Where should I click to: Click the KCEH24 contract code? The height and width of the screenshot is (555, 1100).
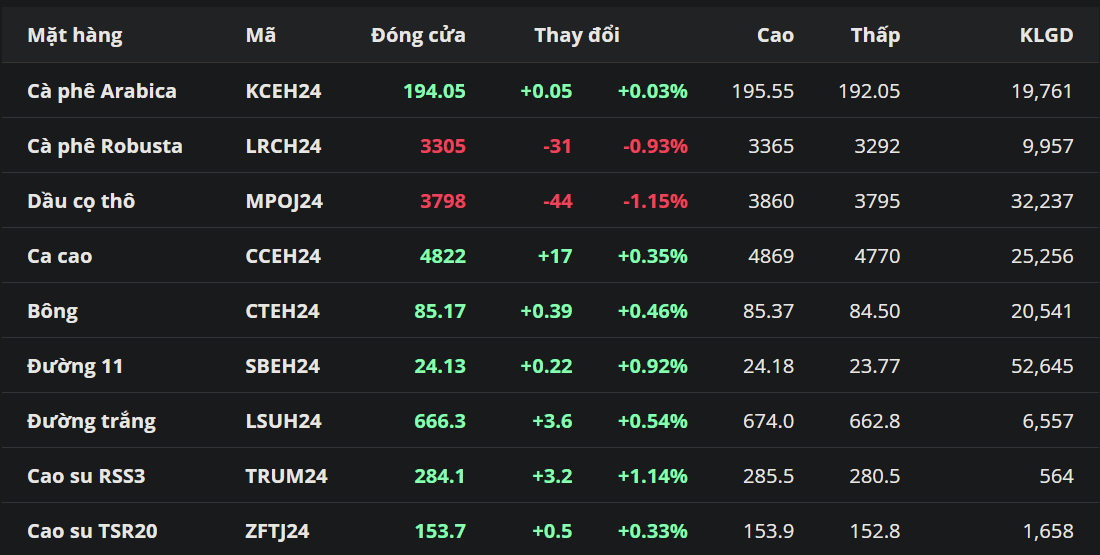tap(283, 91)
